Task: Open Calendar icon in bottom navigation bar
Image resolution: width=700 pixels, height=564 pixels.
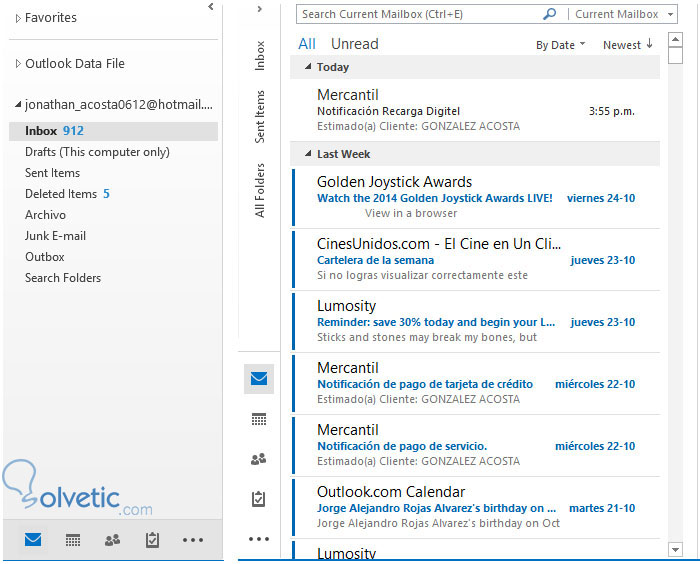Action: coord(73,540)
